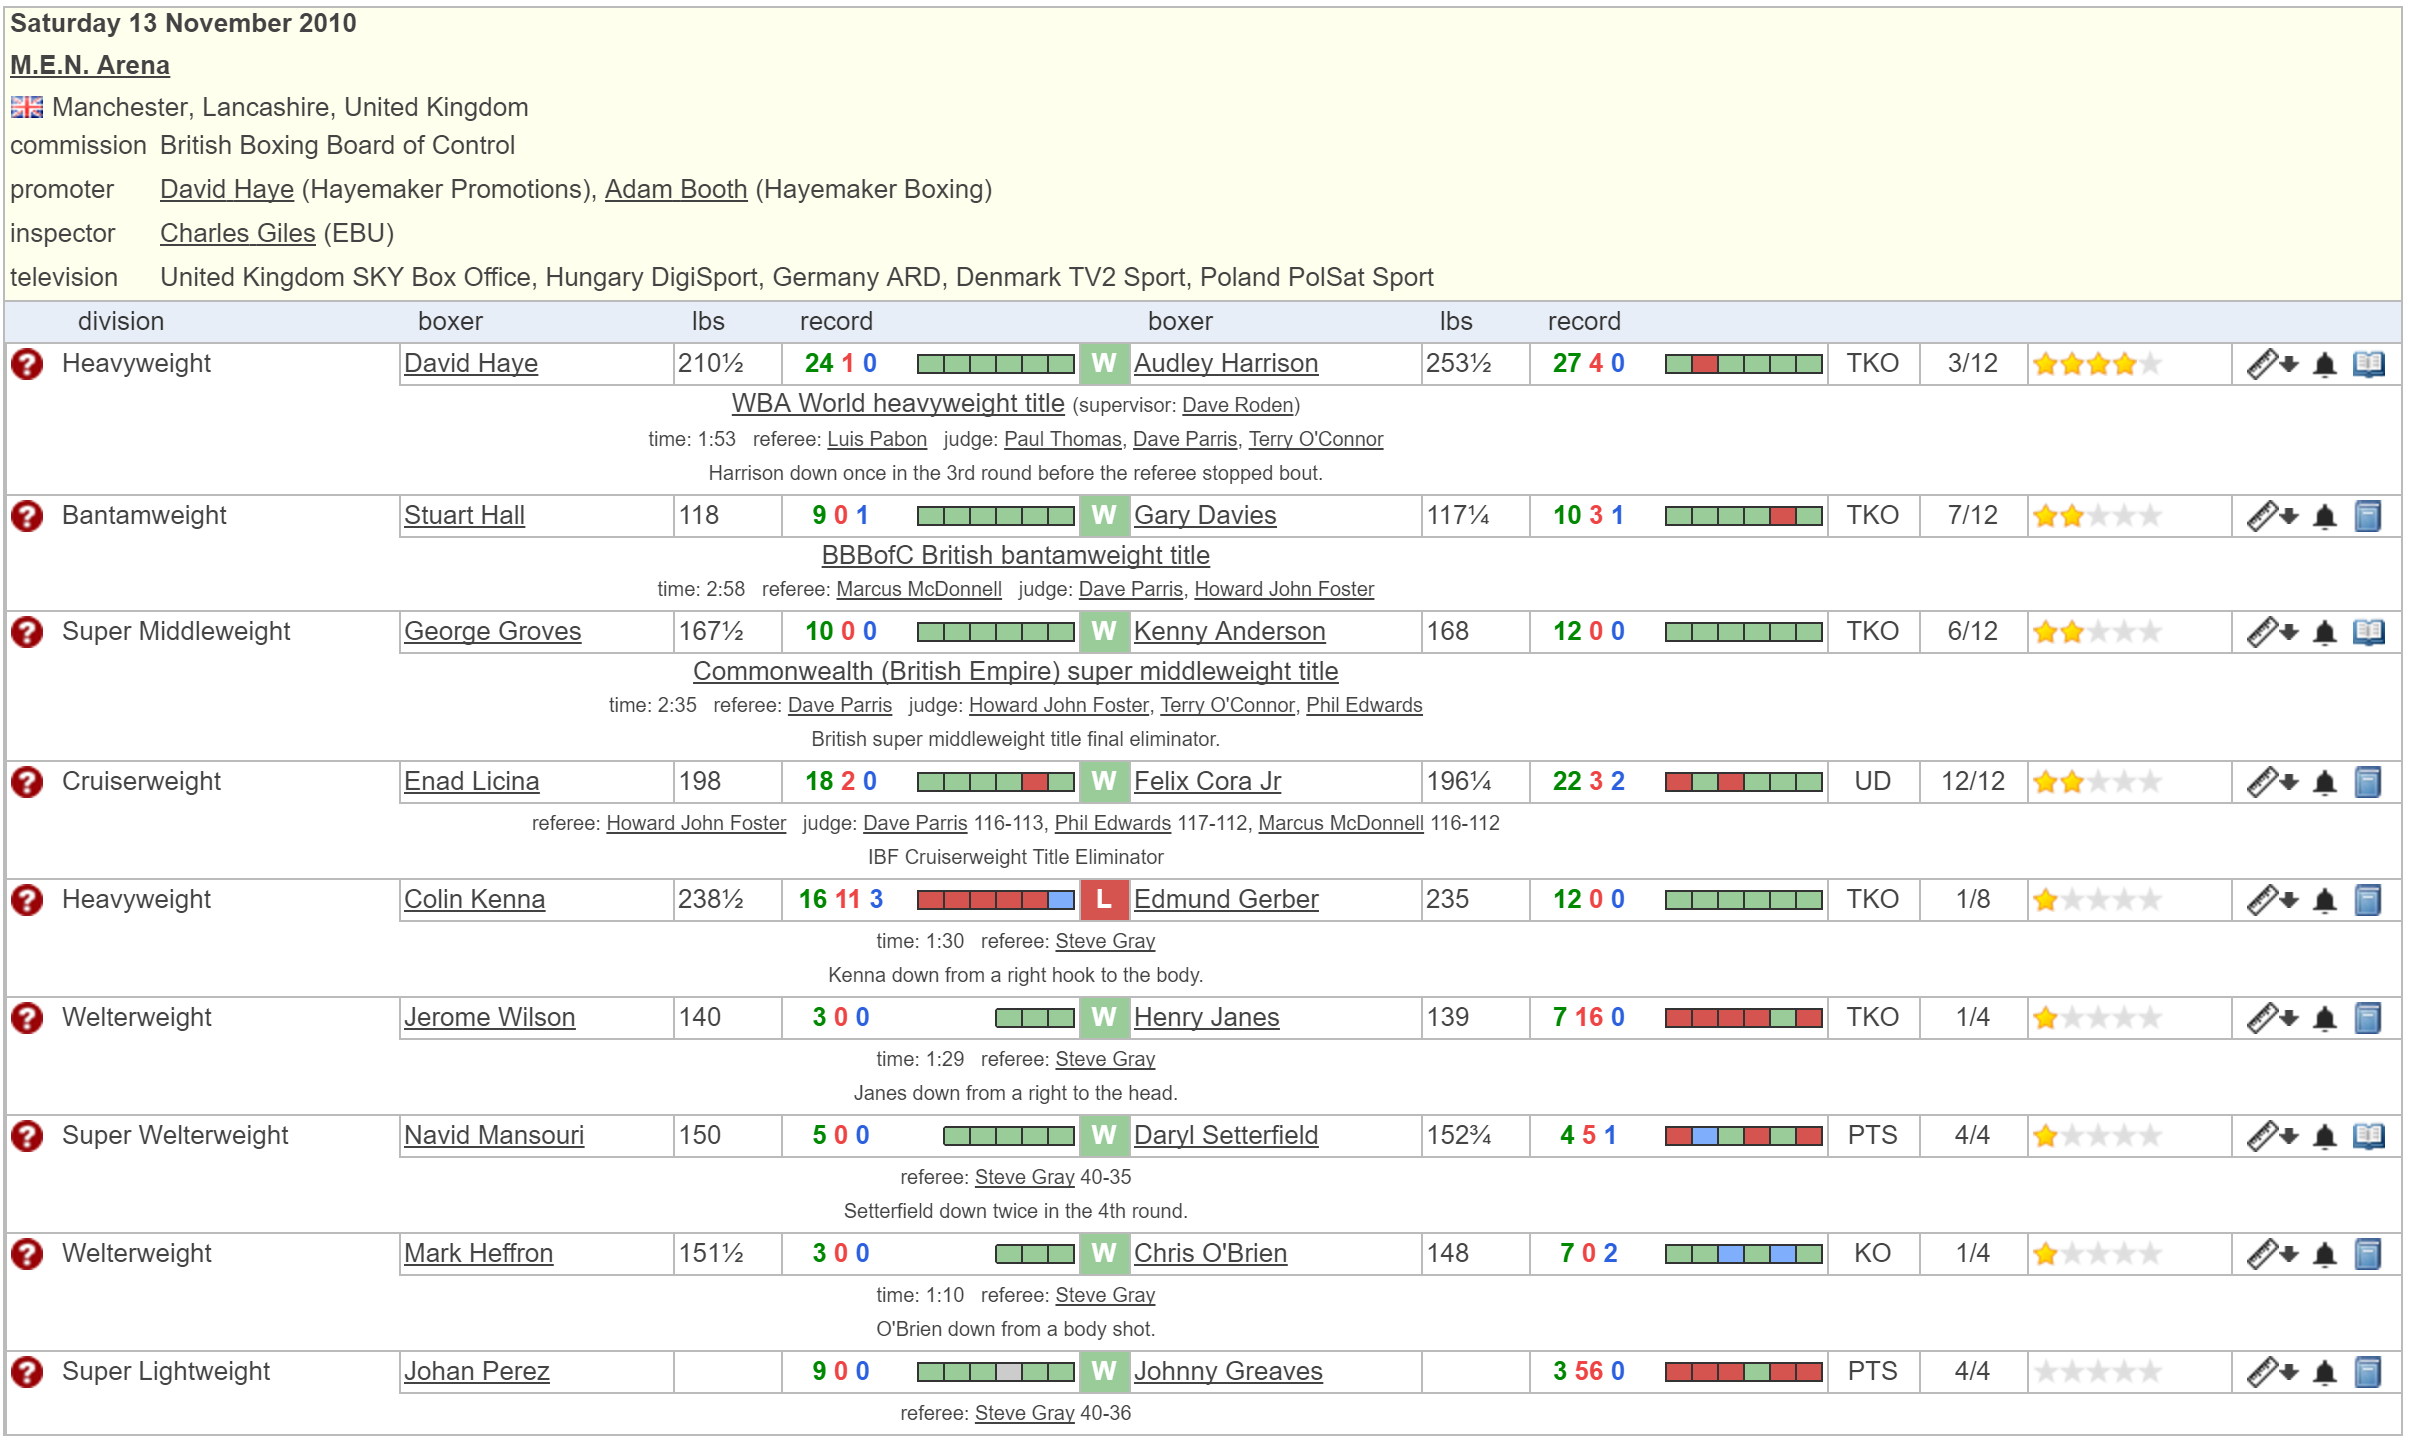Click the red question mark beside Cruiserweight

click(27, 782)
